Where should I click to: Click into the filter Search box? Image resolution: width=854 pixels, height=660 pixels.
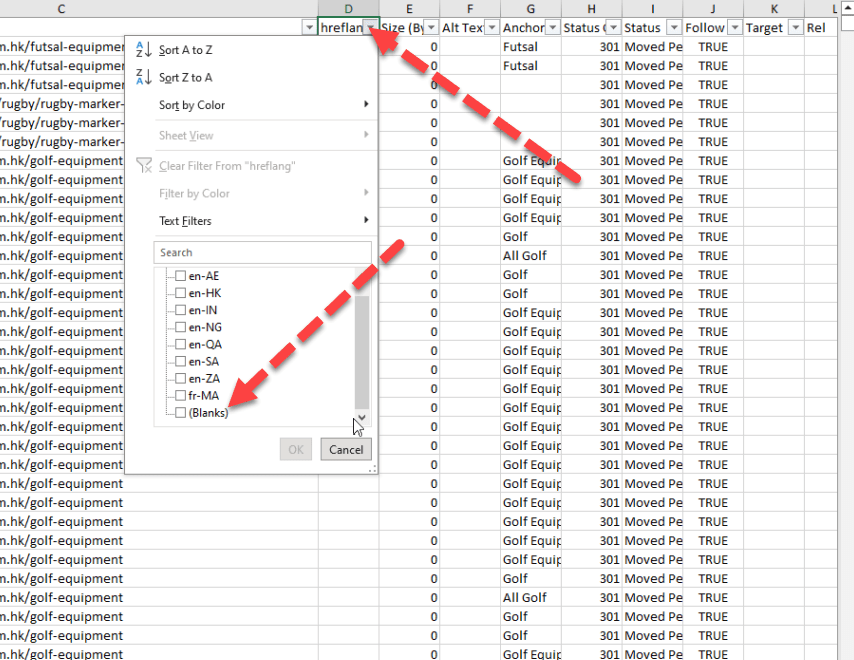262,253
